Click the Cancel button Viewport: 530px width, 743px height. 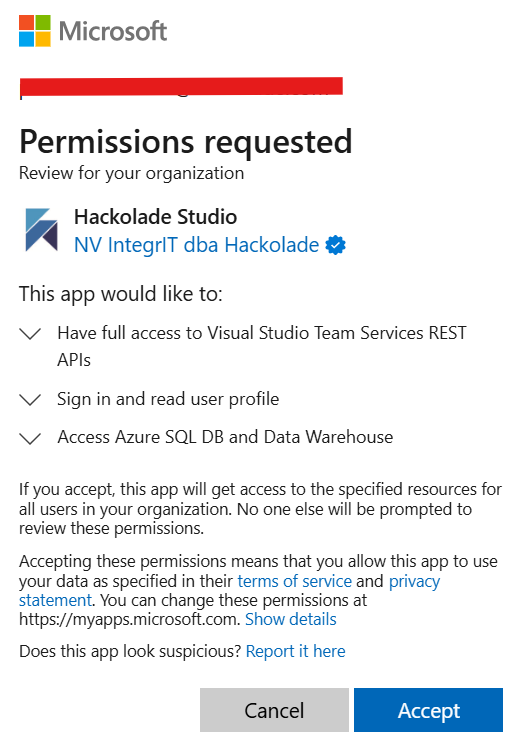tap(274, 710)
